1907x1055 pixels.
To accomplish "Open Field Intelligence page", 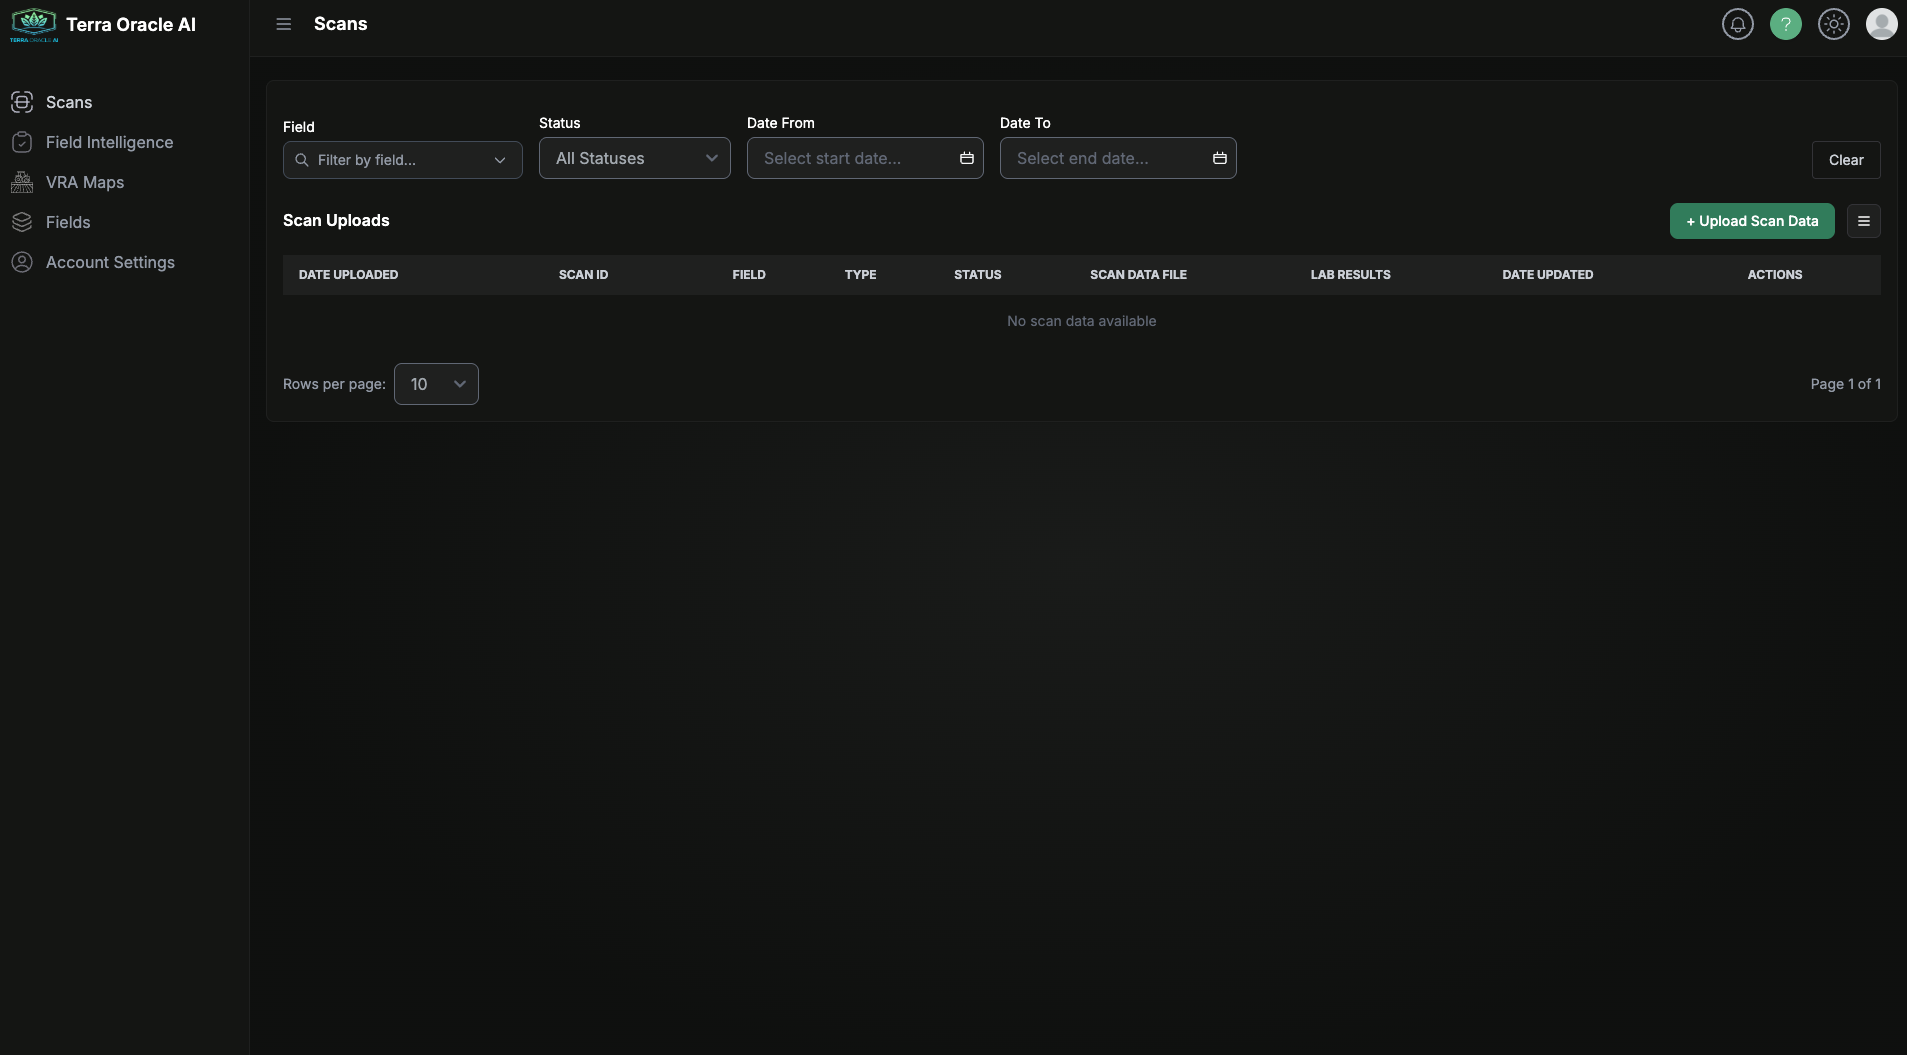I will coord(109,142).
